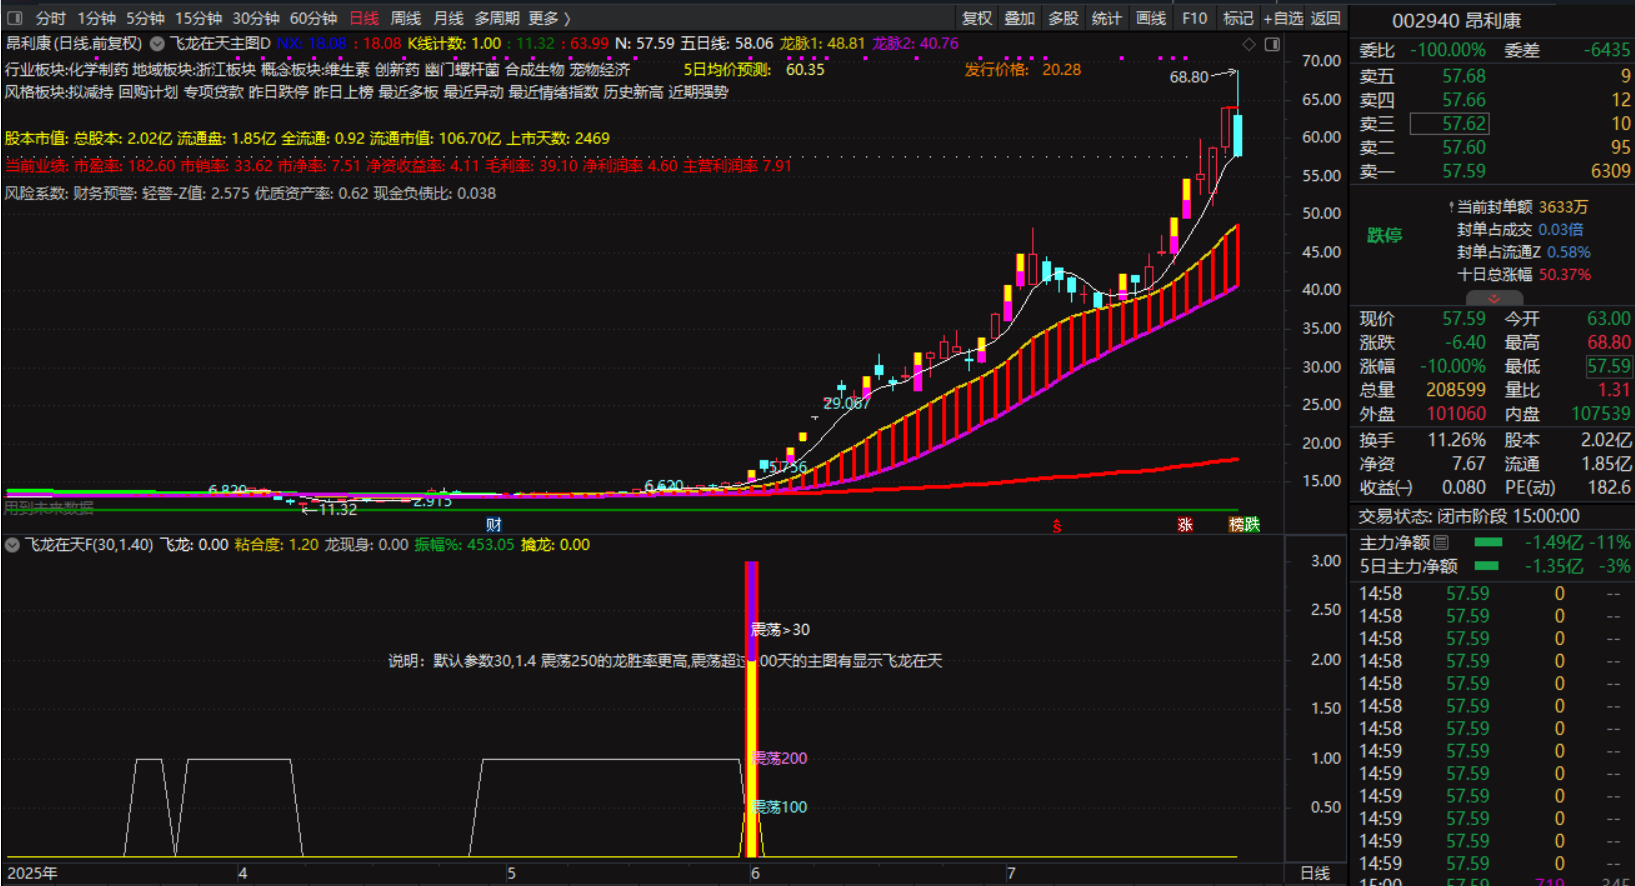Viewport: 1635px width, 886px height.
Task: Add the stock via +自选 button
Action: pos(1283,18)
